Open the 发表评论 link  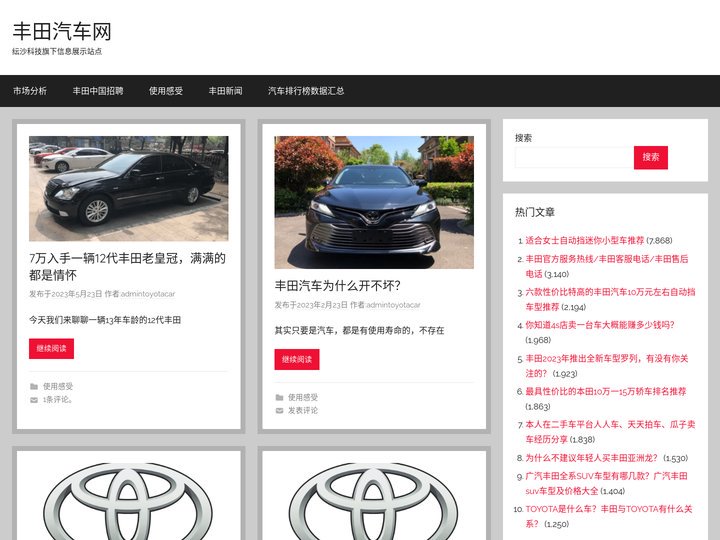click(x=303, y=411)
